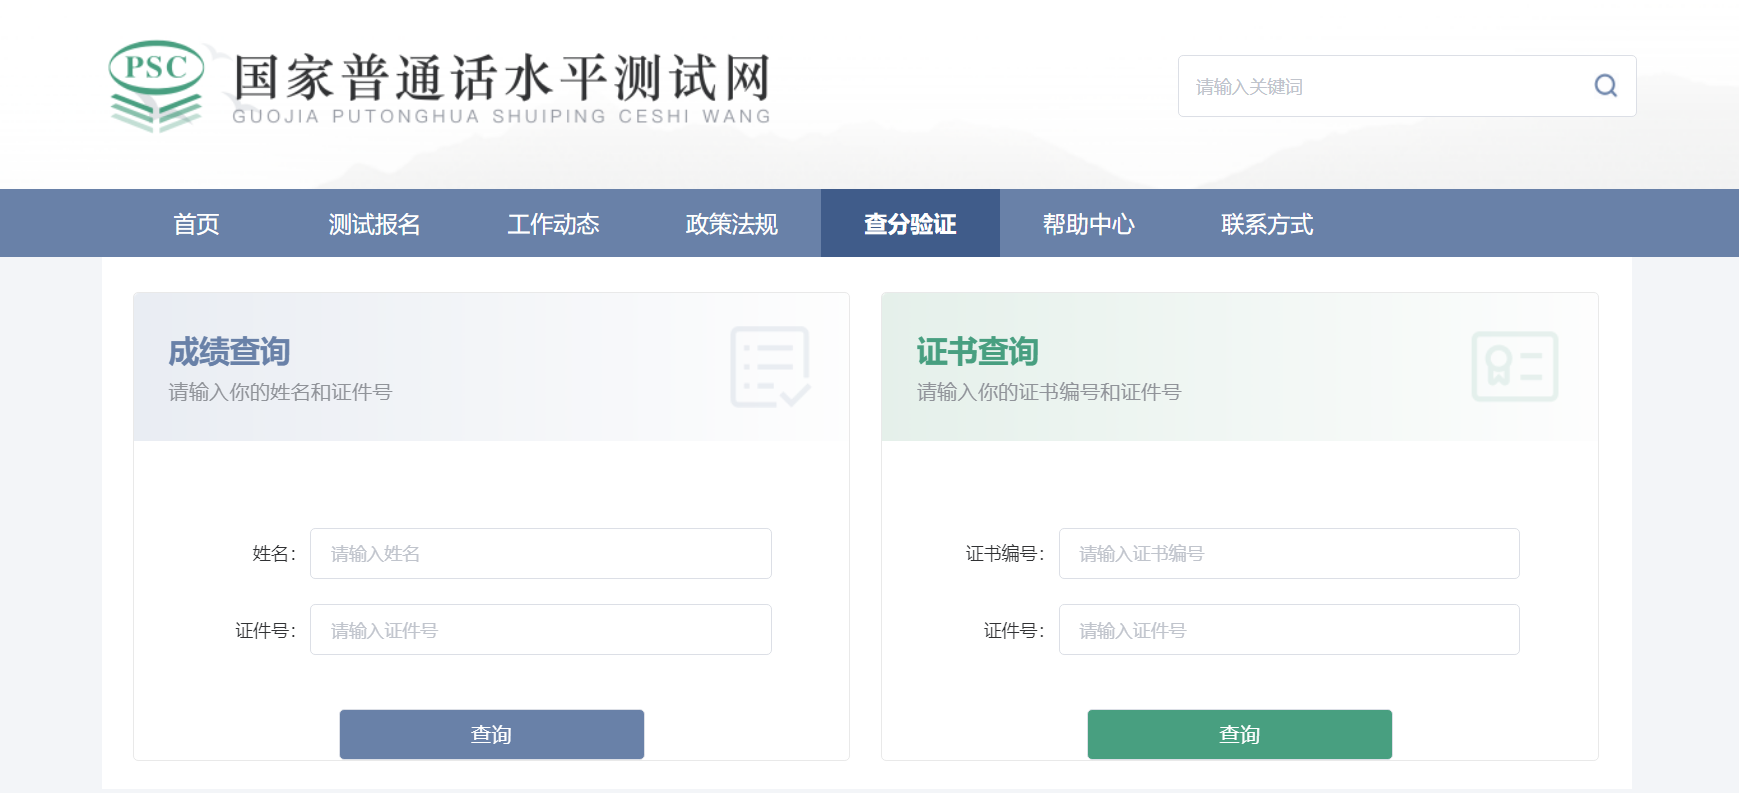Click the 证书编号 input field

pyautogui.click(x=1288, y=554)
